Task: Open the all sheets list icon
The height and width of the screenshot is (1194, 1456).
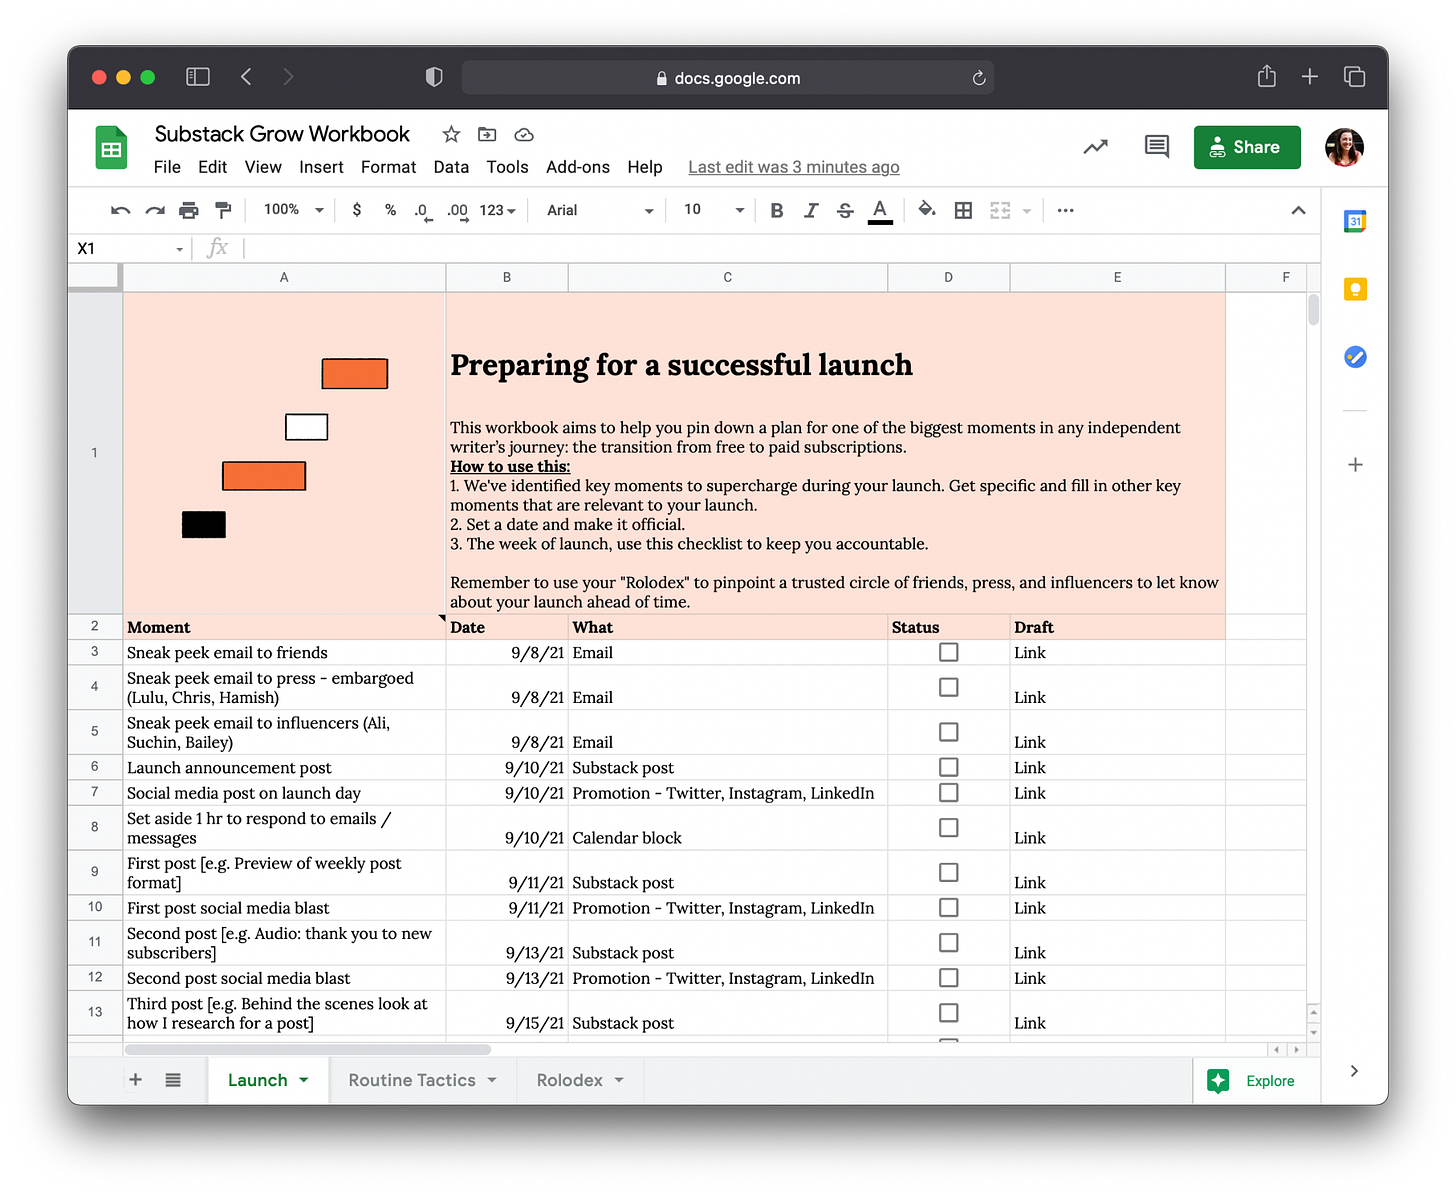Action: [173, 1080]
